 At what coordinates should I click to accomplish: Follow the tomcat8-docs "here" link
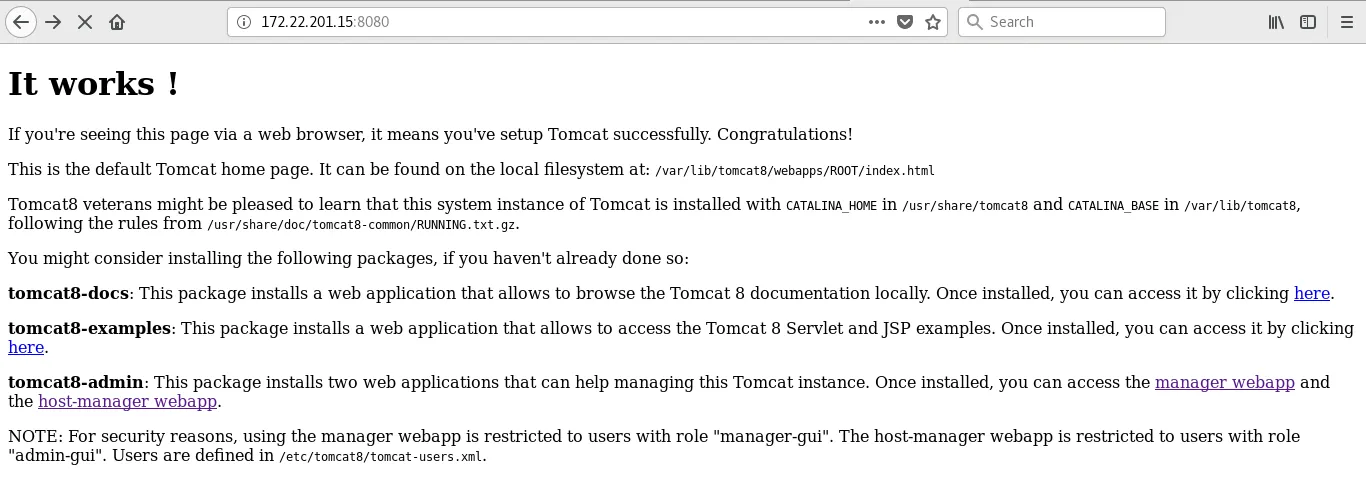point(1311,294)
